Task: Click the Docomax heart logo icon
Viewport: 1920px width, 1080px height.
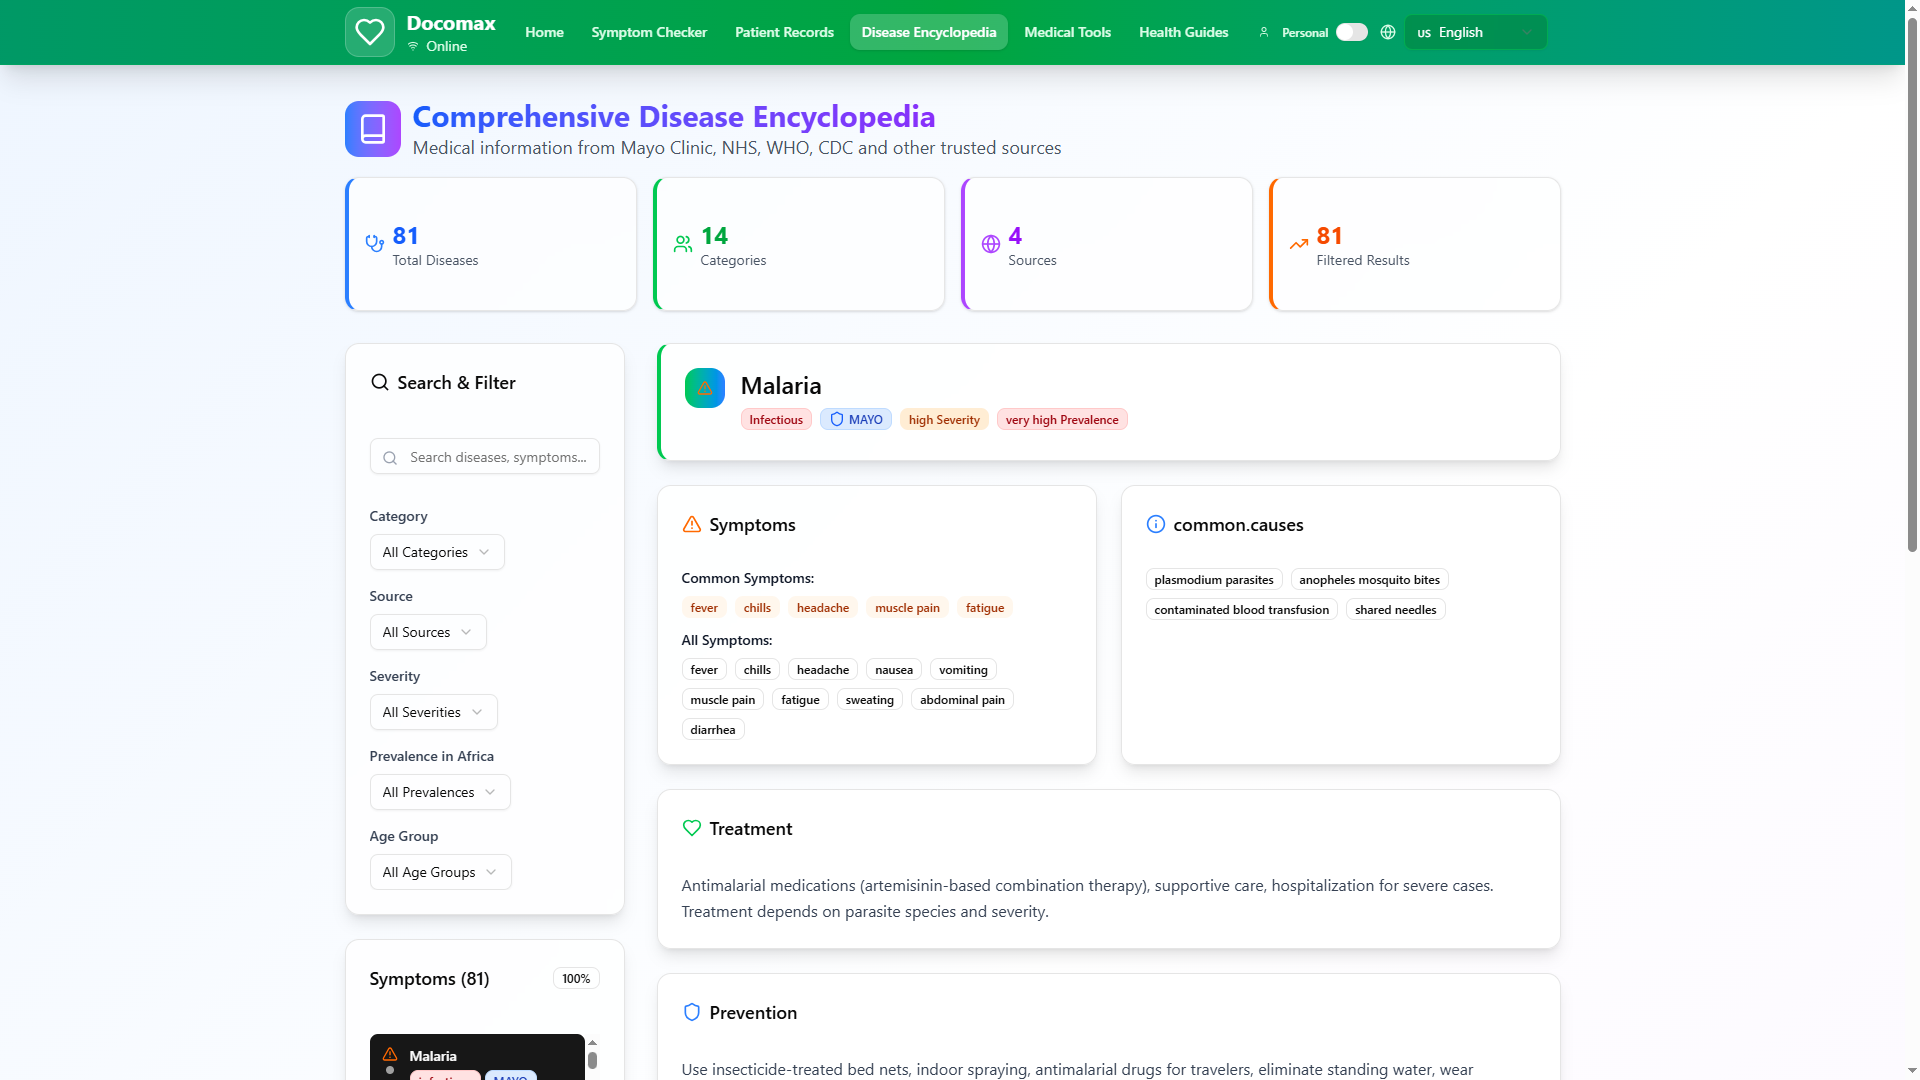Action: tap(369, 32)
